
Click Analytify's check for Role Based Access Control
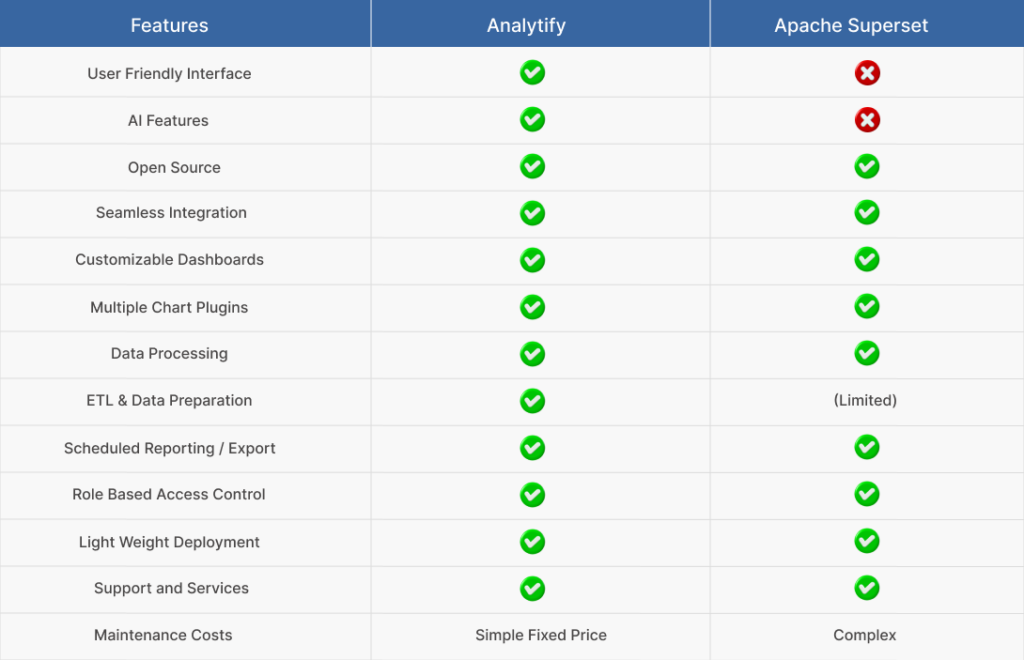point(532,495)
